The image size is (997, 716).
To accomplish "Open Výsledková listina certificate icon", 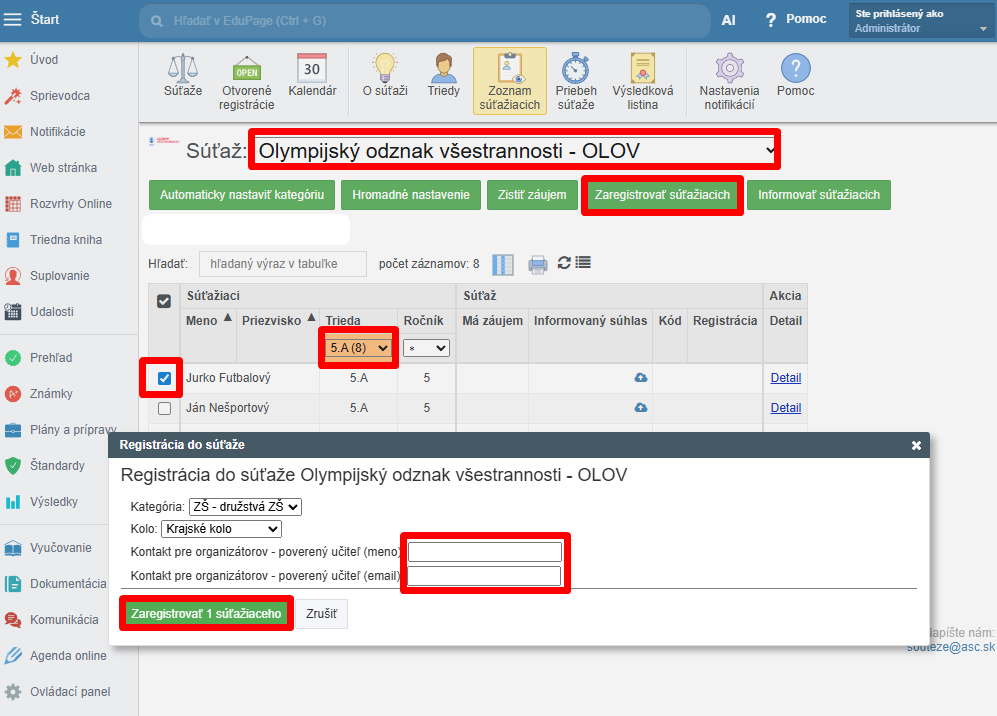I will (x=642, y=68).
